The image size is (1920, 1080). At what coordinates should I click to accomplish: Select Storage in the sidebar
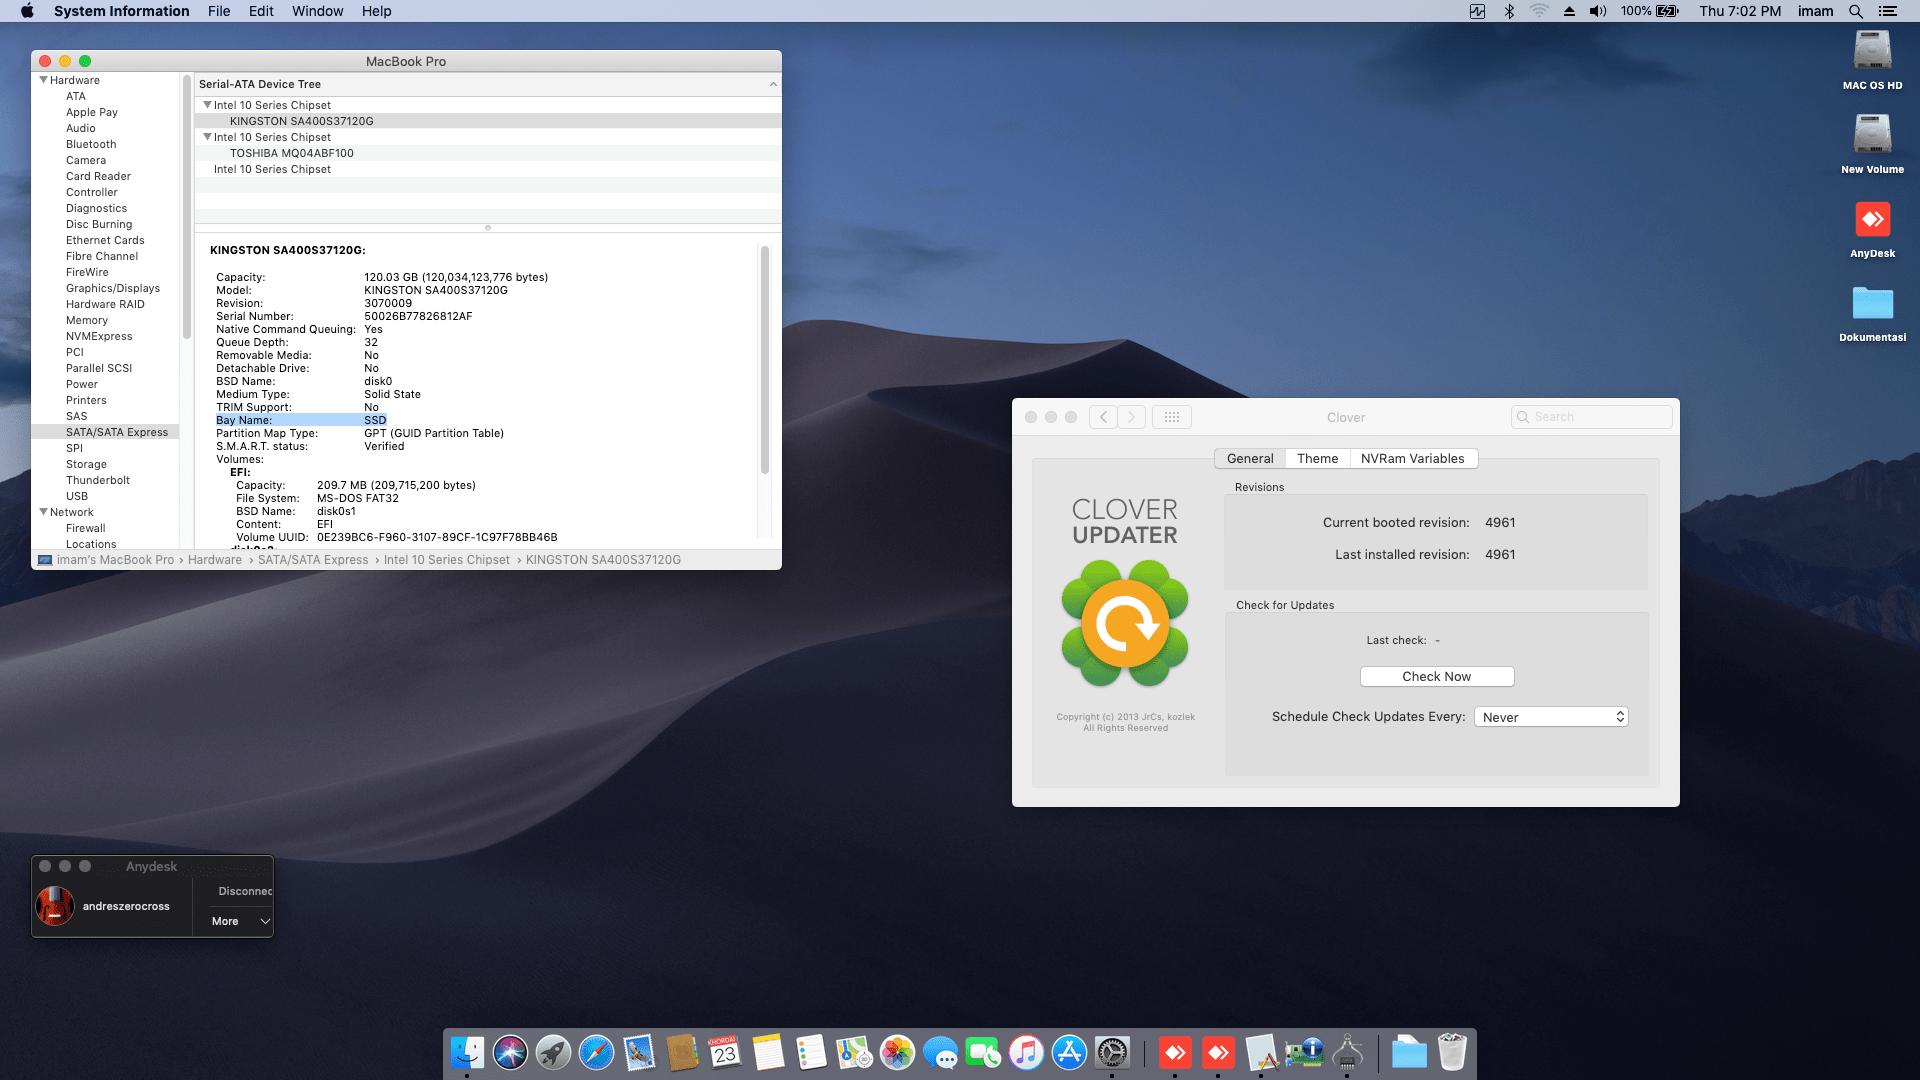pyautogui.click(x=86, y=464)
